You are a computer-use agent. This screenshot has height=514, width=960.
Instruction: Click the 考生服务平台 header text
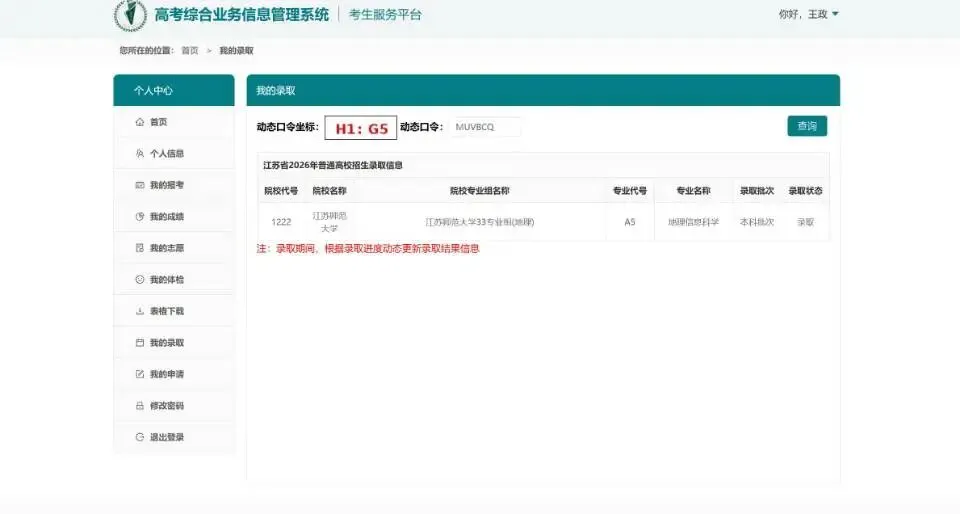[385, 15]
